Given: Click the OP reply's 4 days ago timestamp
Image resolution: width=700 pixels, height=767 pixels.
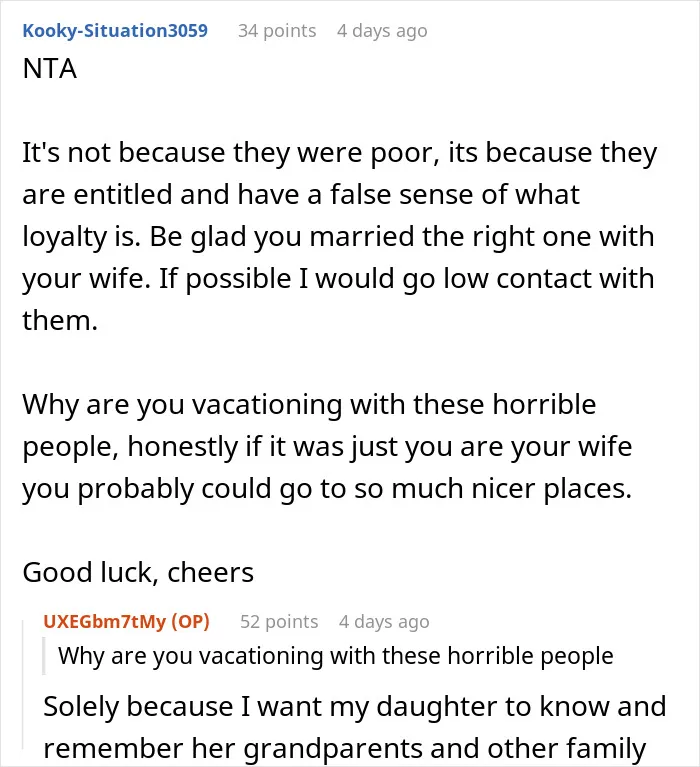Looking at the screenshot, I should [384, 621].
